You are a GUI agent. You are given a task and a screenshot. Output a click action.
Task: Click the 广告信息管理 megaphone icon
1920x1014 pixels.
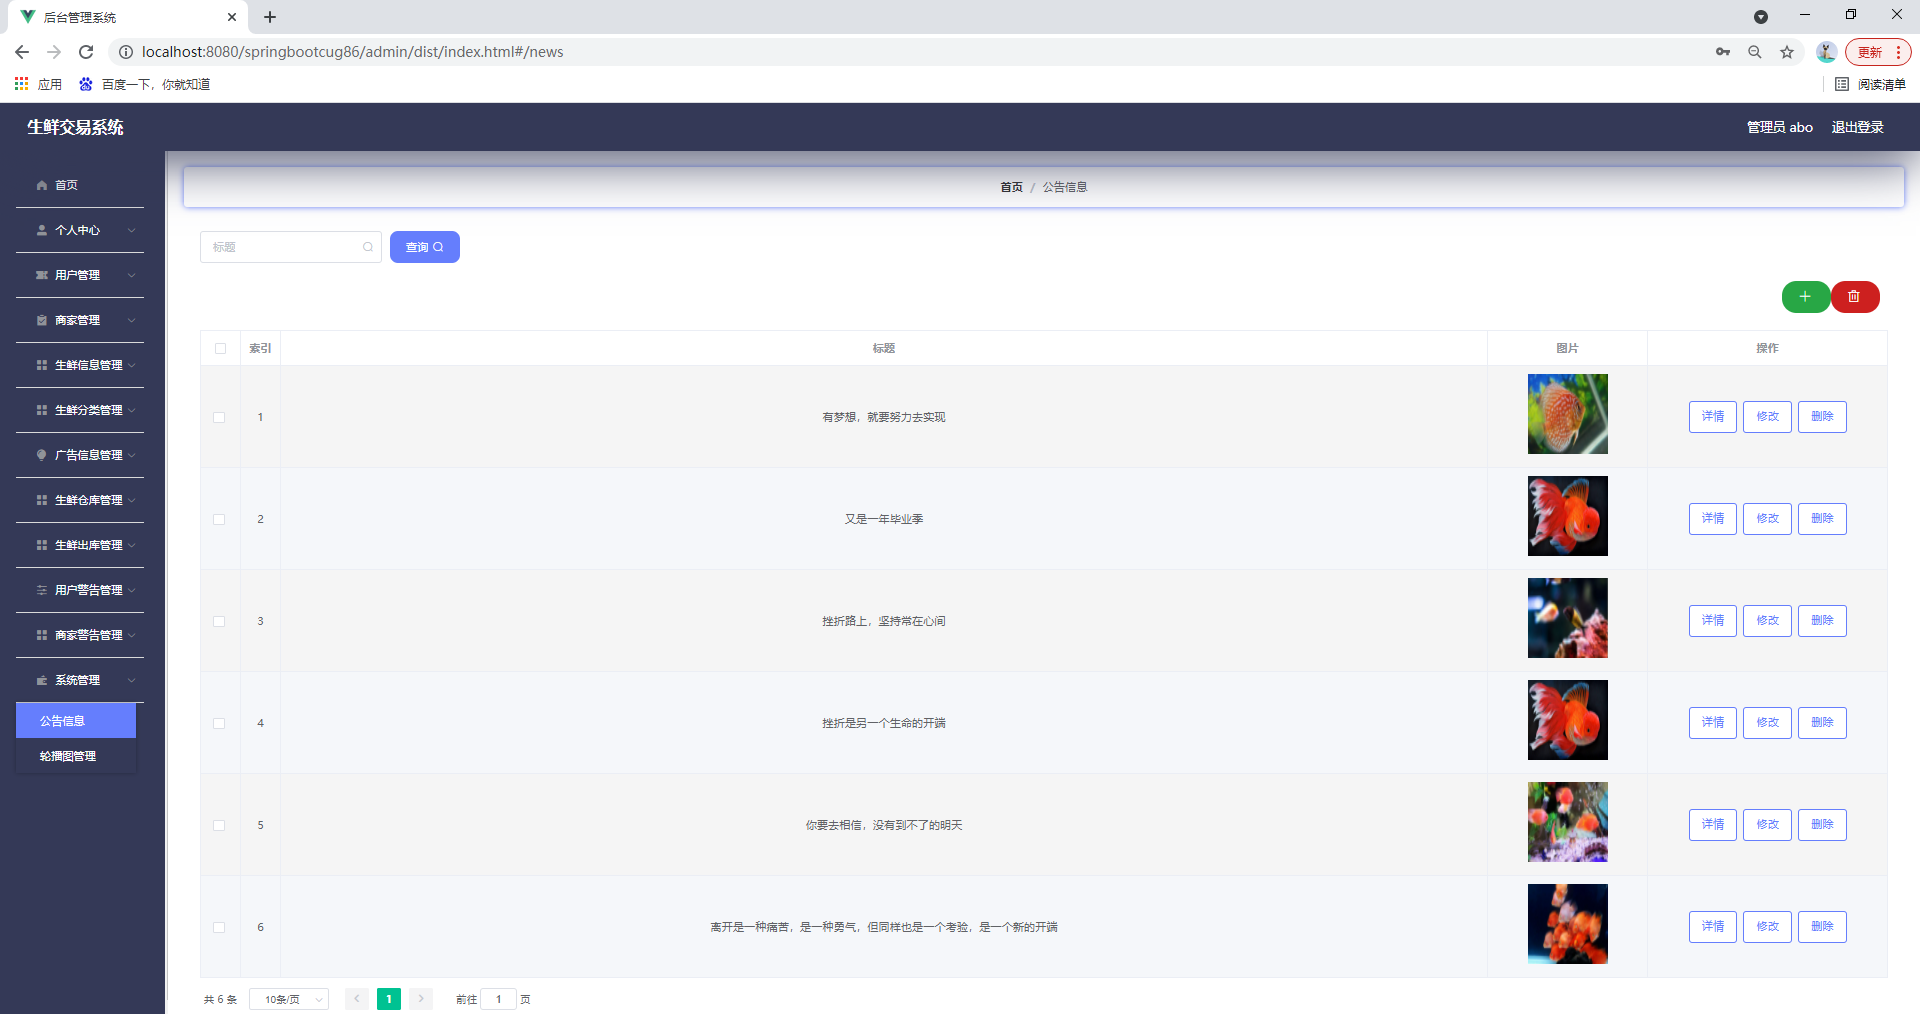[42, 454]
